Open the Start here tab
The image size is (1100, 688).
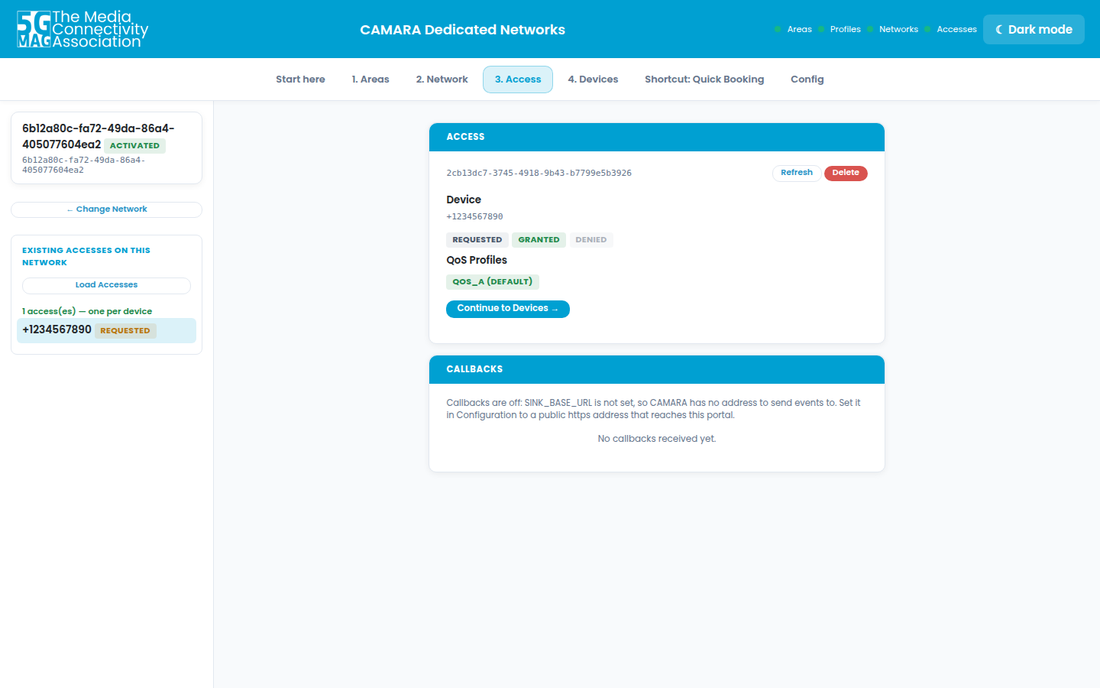coord(300,79)
